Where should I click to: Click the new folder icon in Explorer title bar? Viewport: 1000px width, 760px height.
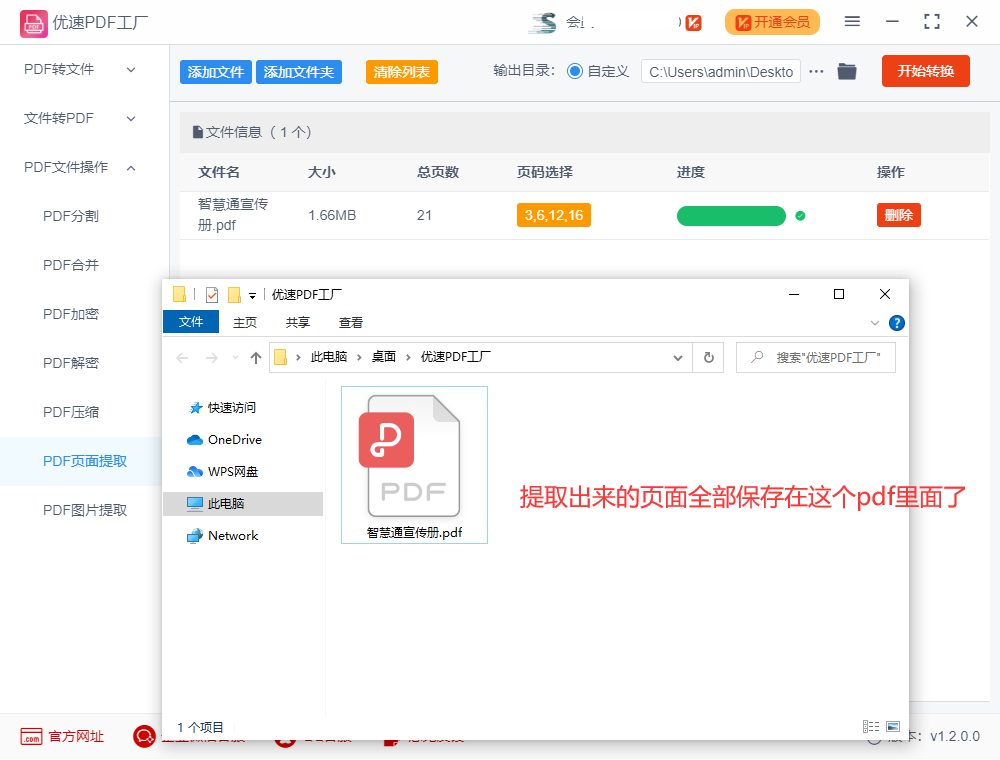[235, 295]
